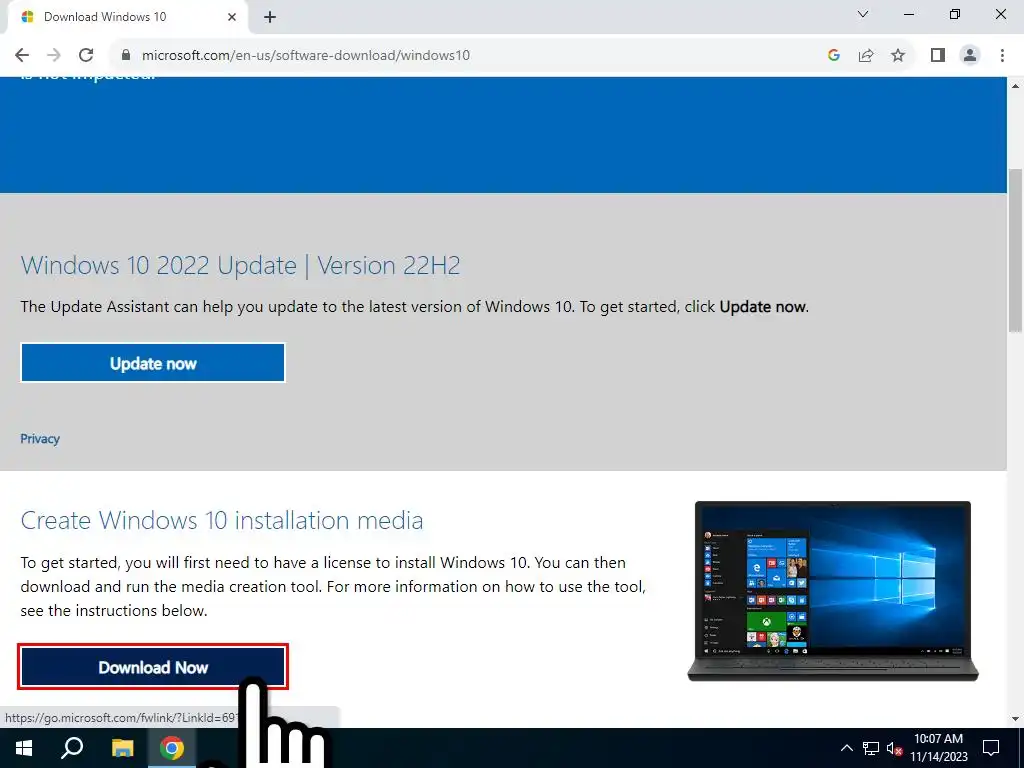View site security lock information
This screenshot has width=1024, height=768.
pyautogui.click(x=126, y=56)
